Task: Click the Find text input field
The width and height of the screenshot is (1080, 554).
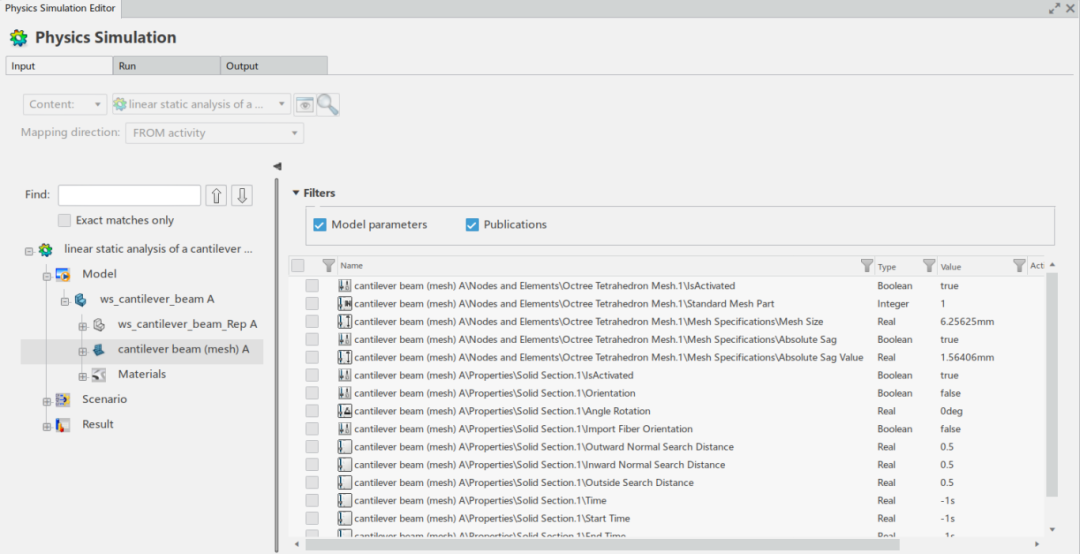Action: (x=129, y=195)
